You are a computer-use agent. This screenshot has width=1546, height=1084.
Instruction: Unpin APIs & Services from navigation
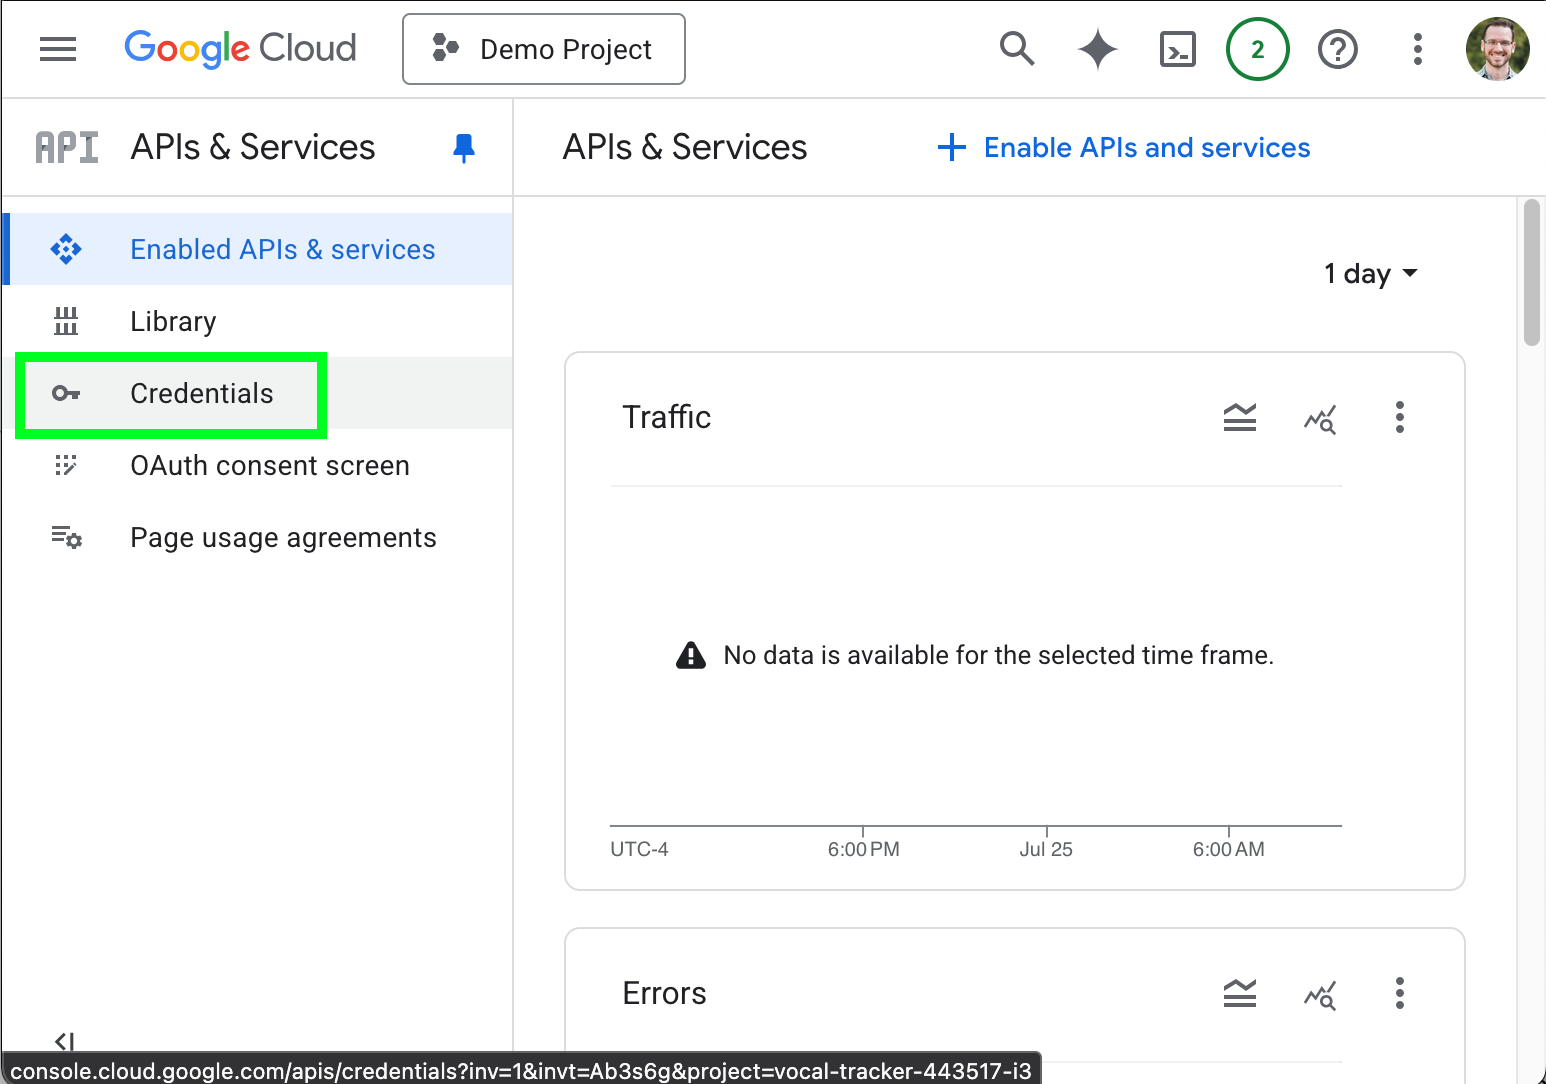click(464, 147)
